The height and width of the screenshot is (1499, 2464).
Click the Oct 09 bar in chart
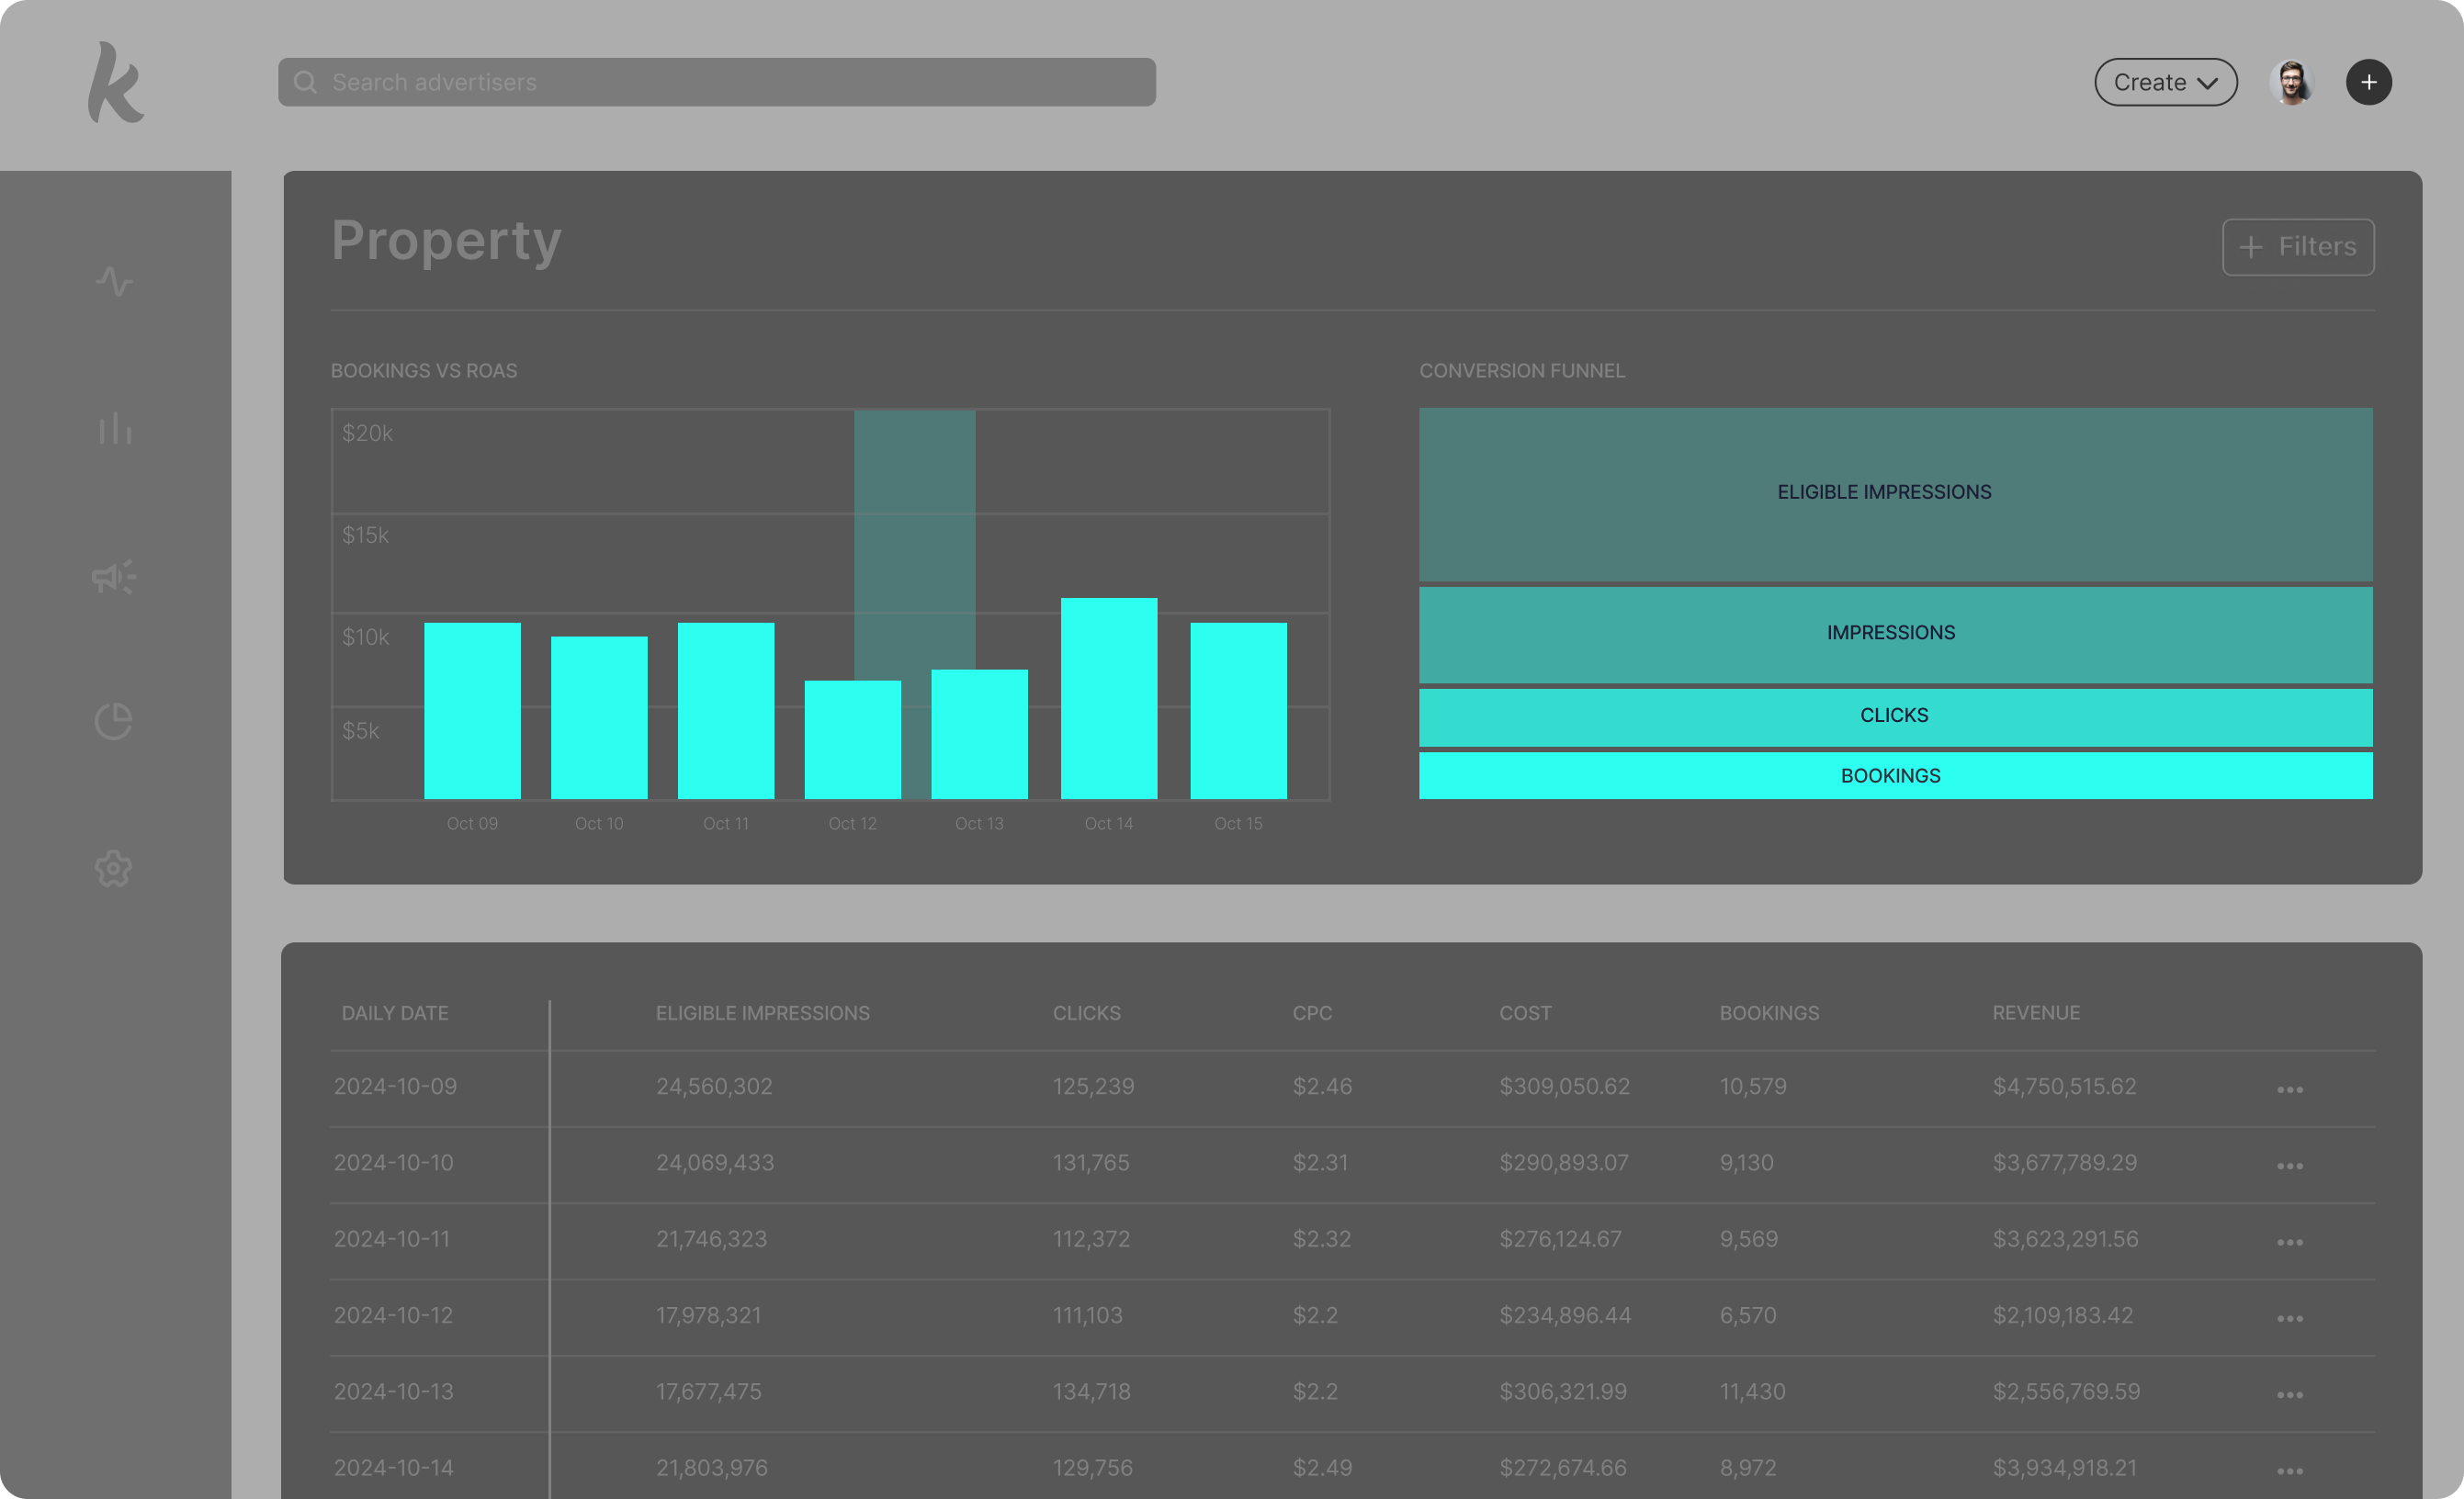(472, 710)
